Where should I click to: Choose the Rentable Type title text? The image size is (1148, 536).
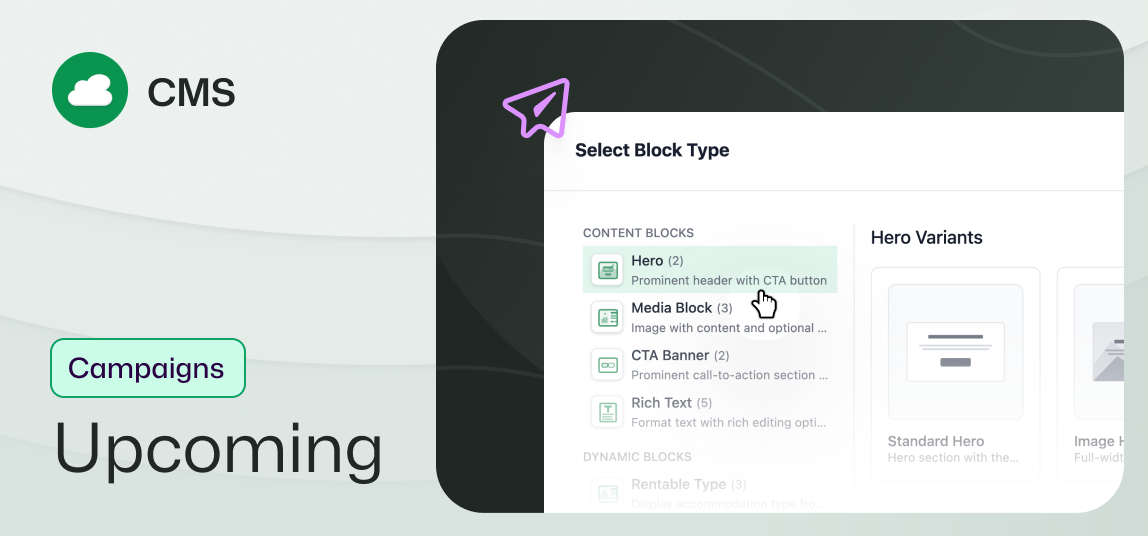(x=678, y=484)
